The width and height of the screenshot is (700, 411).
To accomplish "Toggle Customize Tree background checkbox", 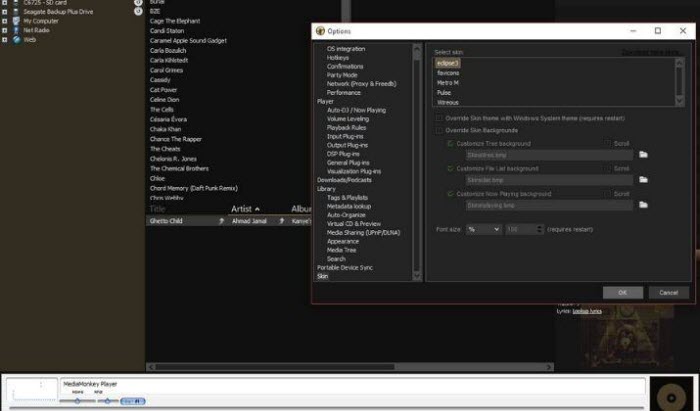I will click(450, 144).
